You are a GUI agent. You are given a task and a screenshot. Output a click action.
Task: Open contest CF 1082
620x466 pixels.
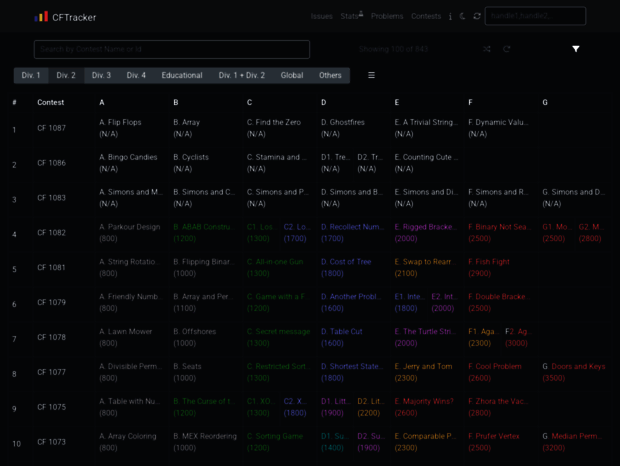pos(51,232)
